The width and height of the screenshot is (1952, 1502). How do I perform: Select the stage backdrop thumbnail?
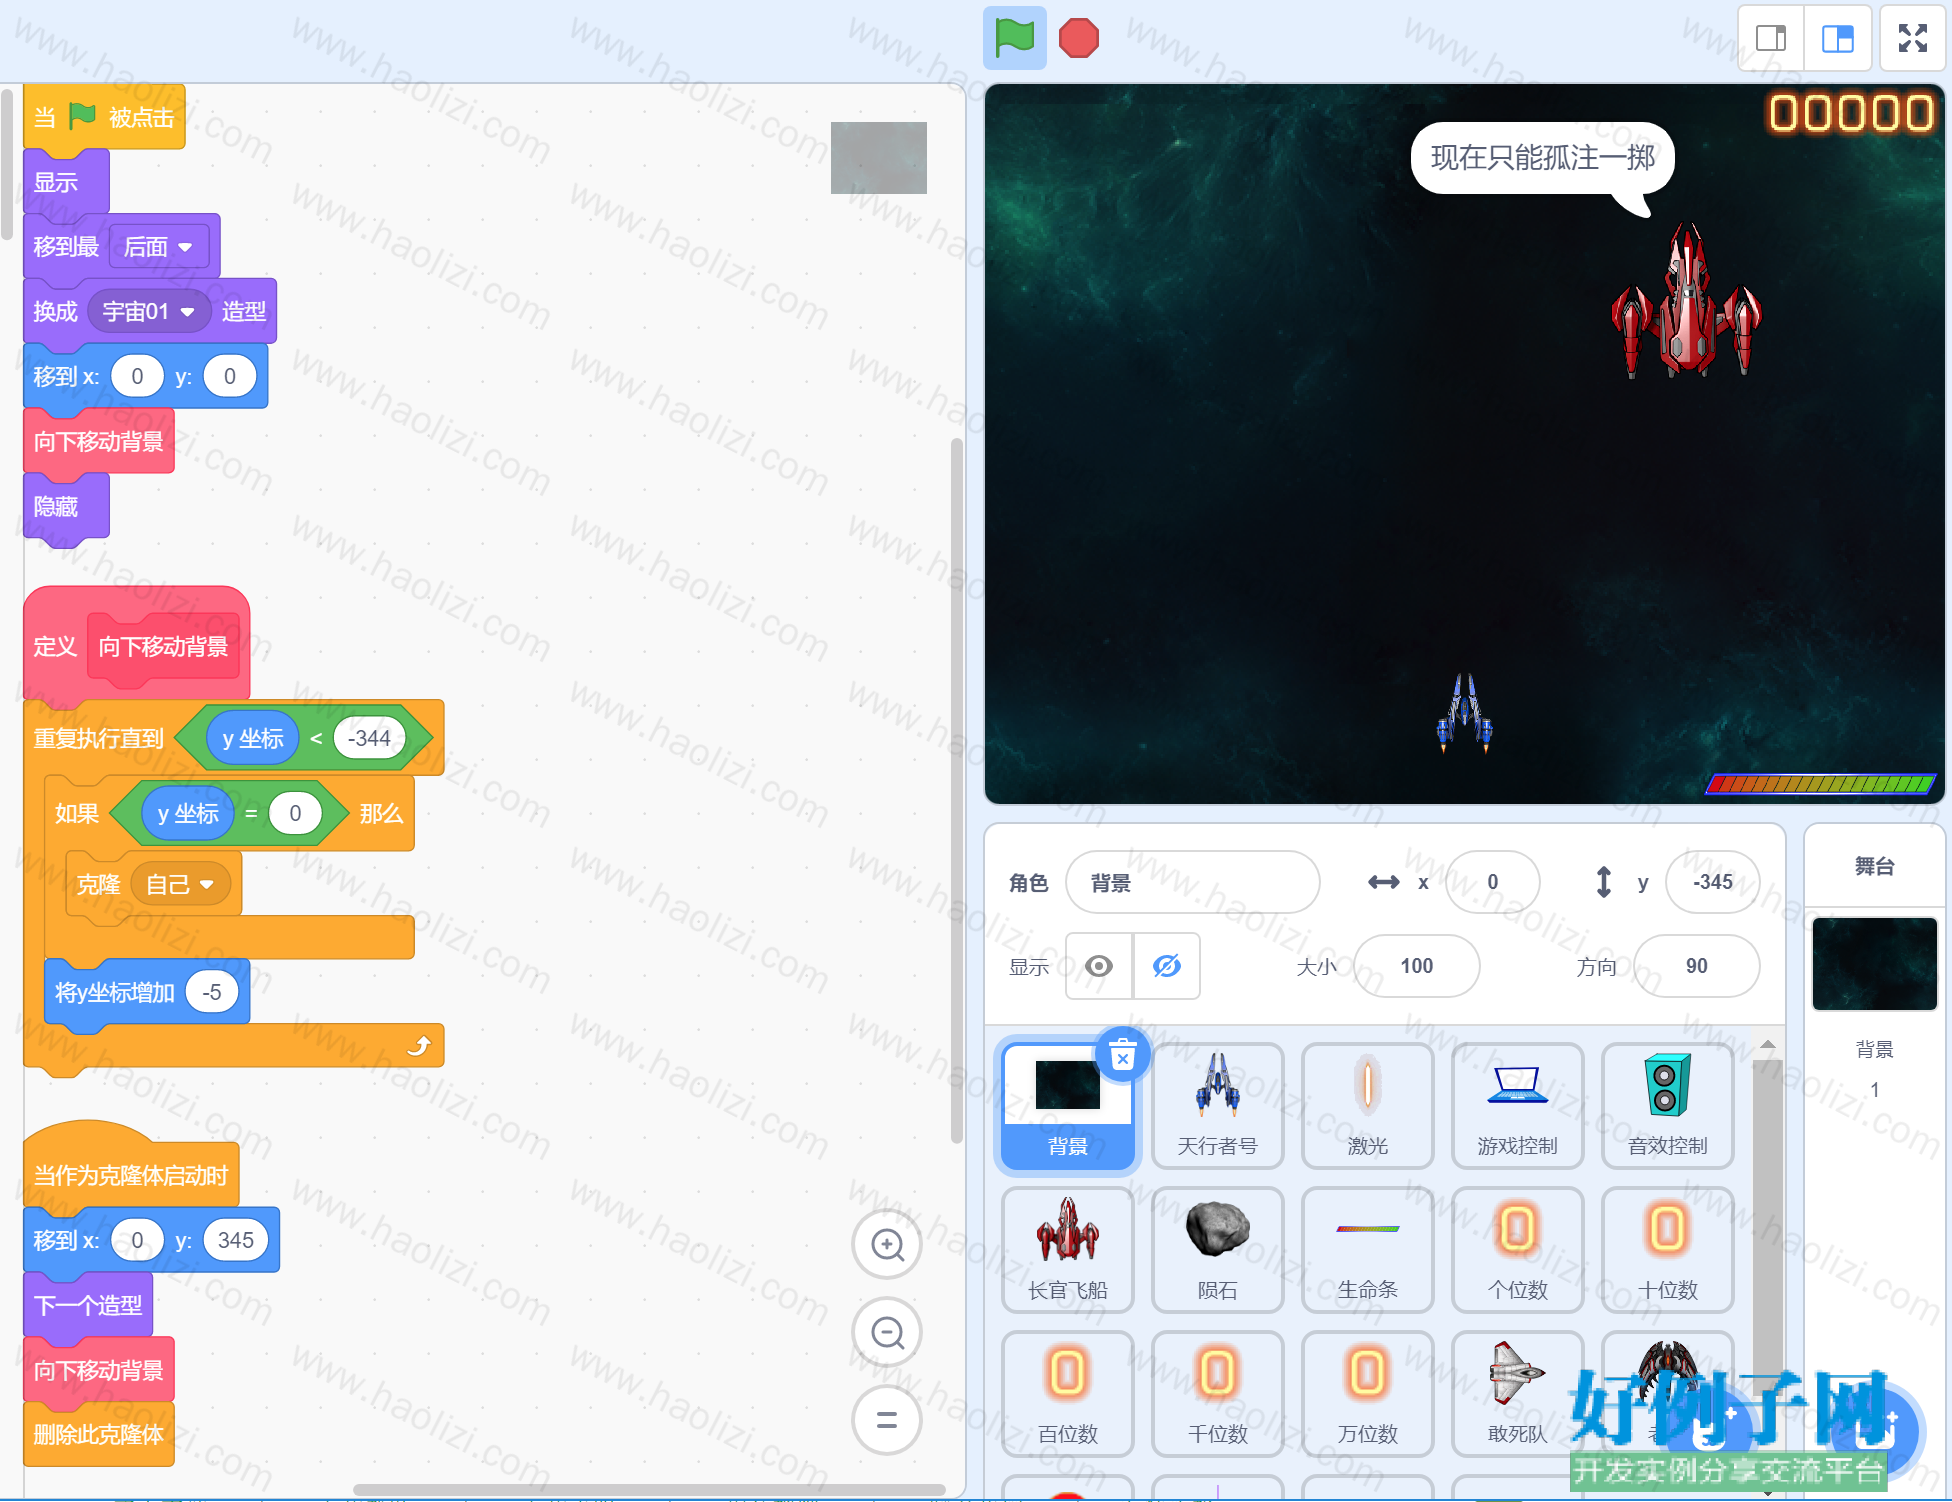click(x=1874, y=964)
